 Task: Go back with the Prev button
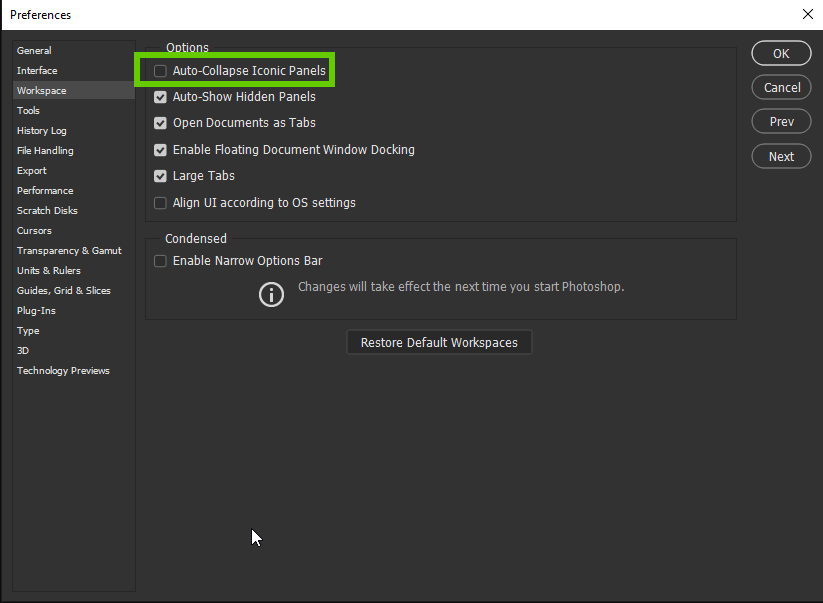point(781,122)
